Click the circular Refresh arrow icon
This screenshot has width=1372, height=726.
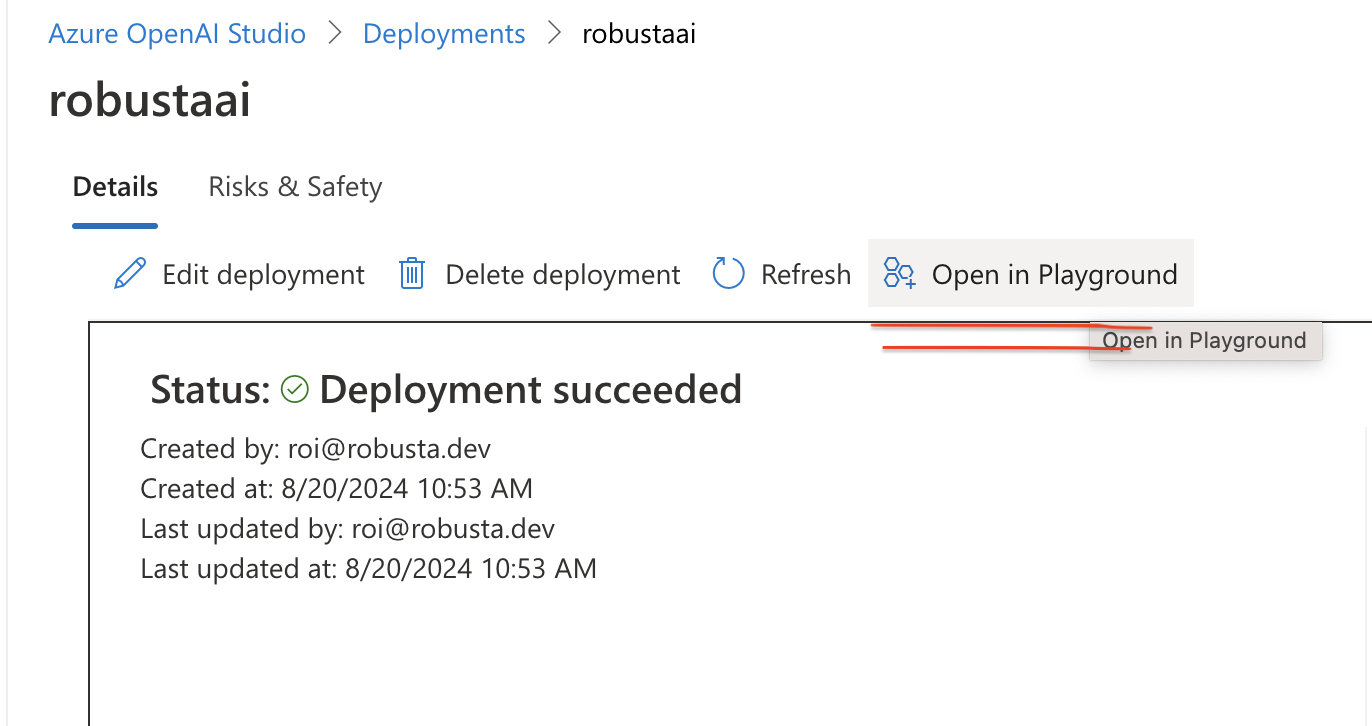[728, 274]
